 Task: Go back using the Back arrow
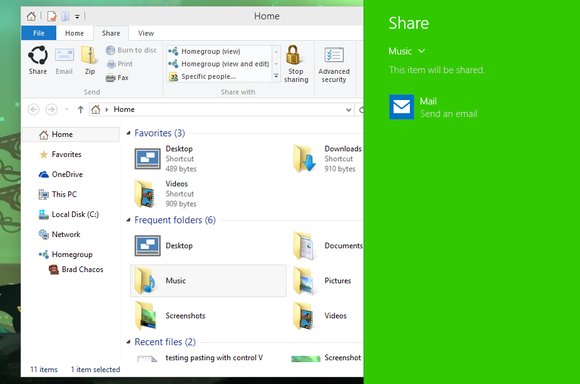34,110
